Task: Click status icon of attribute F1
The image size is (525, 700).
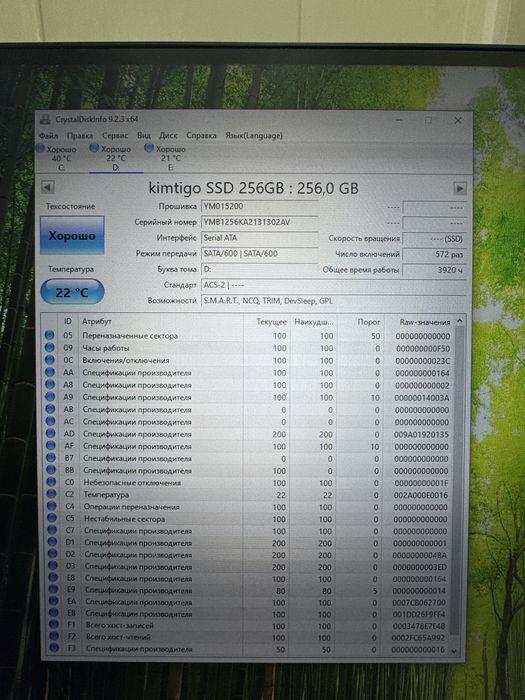Action: [x=54, y=625]
